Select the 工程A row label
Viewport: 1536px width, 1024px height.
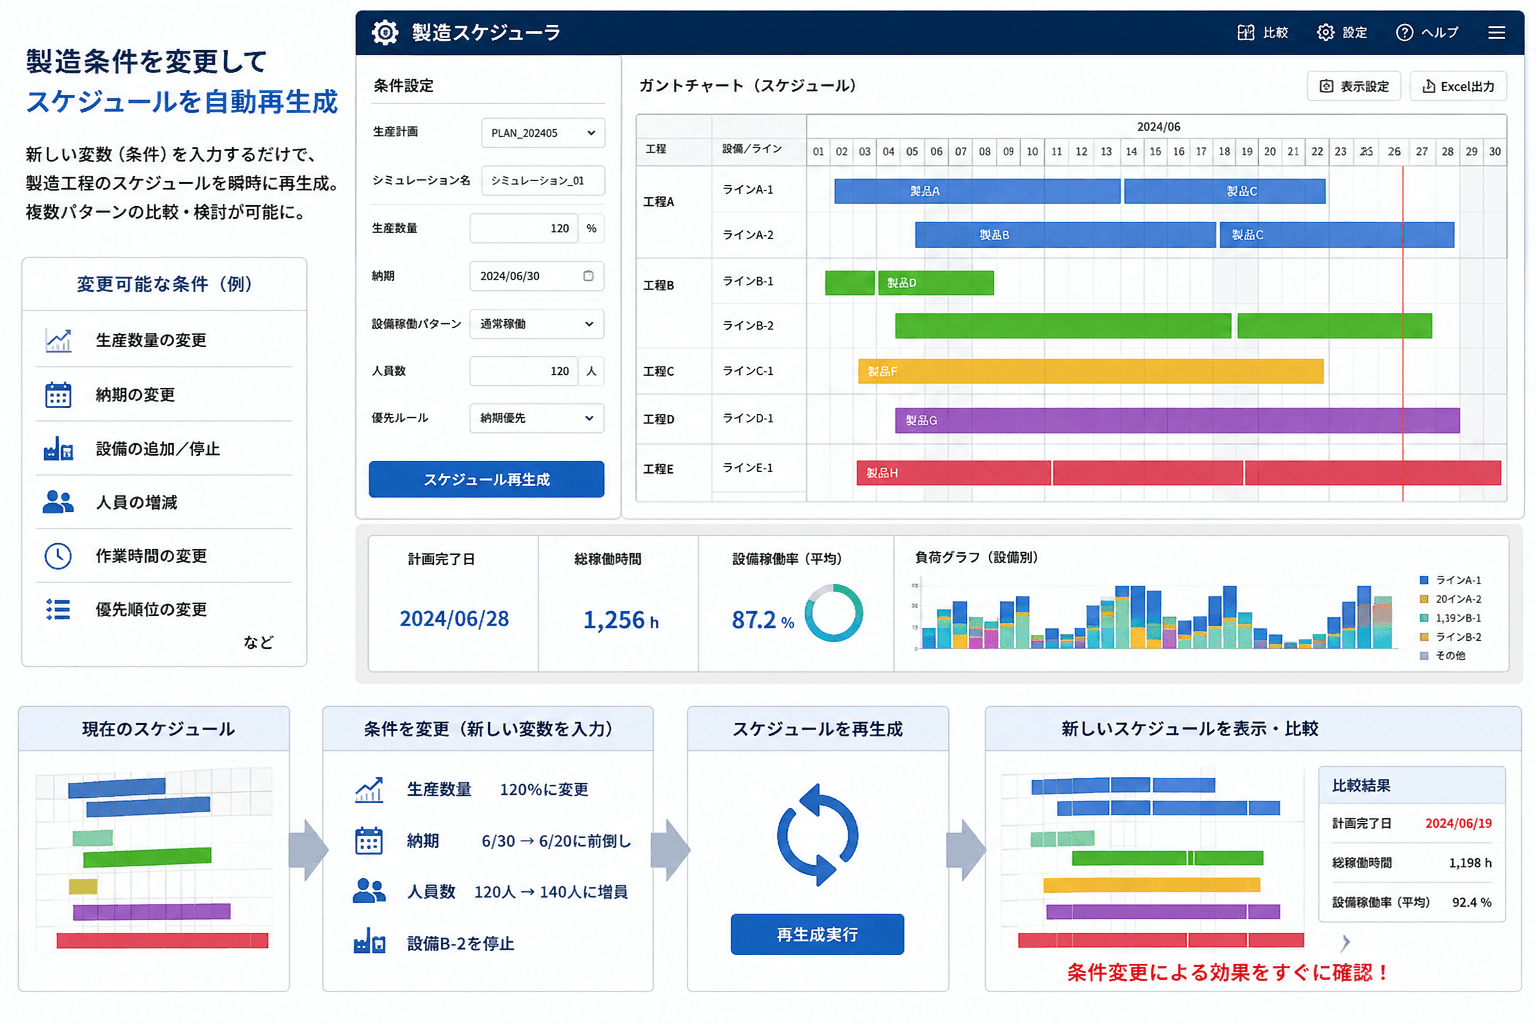(x=658, y=202)
